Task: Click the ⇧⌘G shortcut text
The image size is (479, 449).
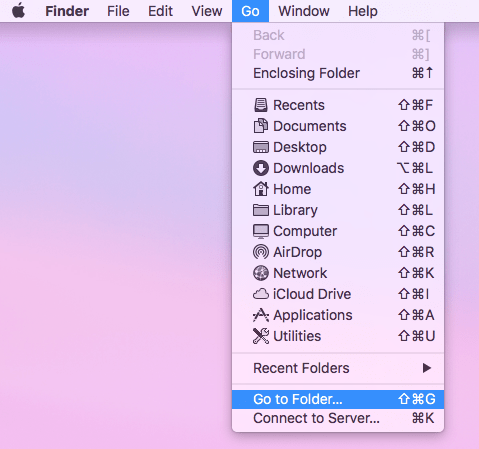Action: pyautogui.click(x=417, y=399)
